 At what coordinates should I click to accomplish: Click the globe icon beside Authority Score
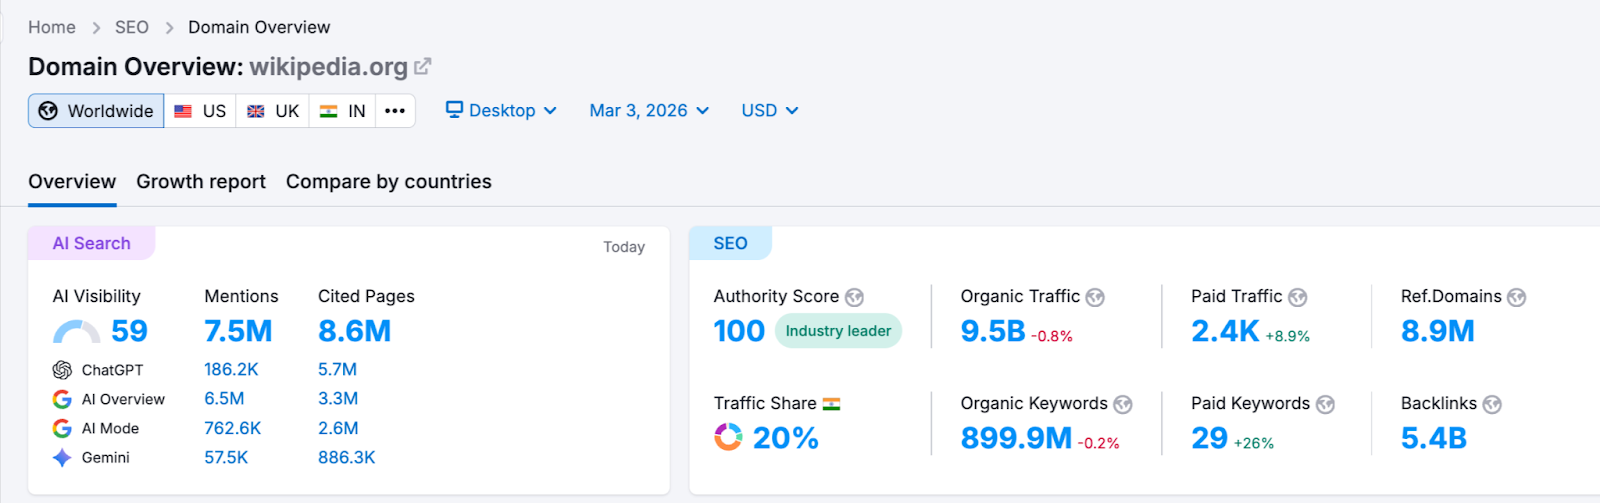(x=854, y=297)
